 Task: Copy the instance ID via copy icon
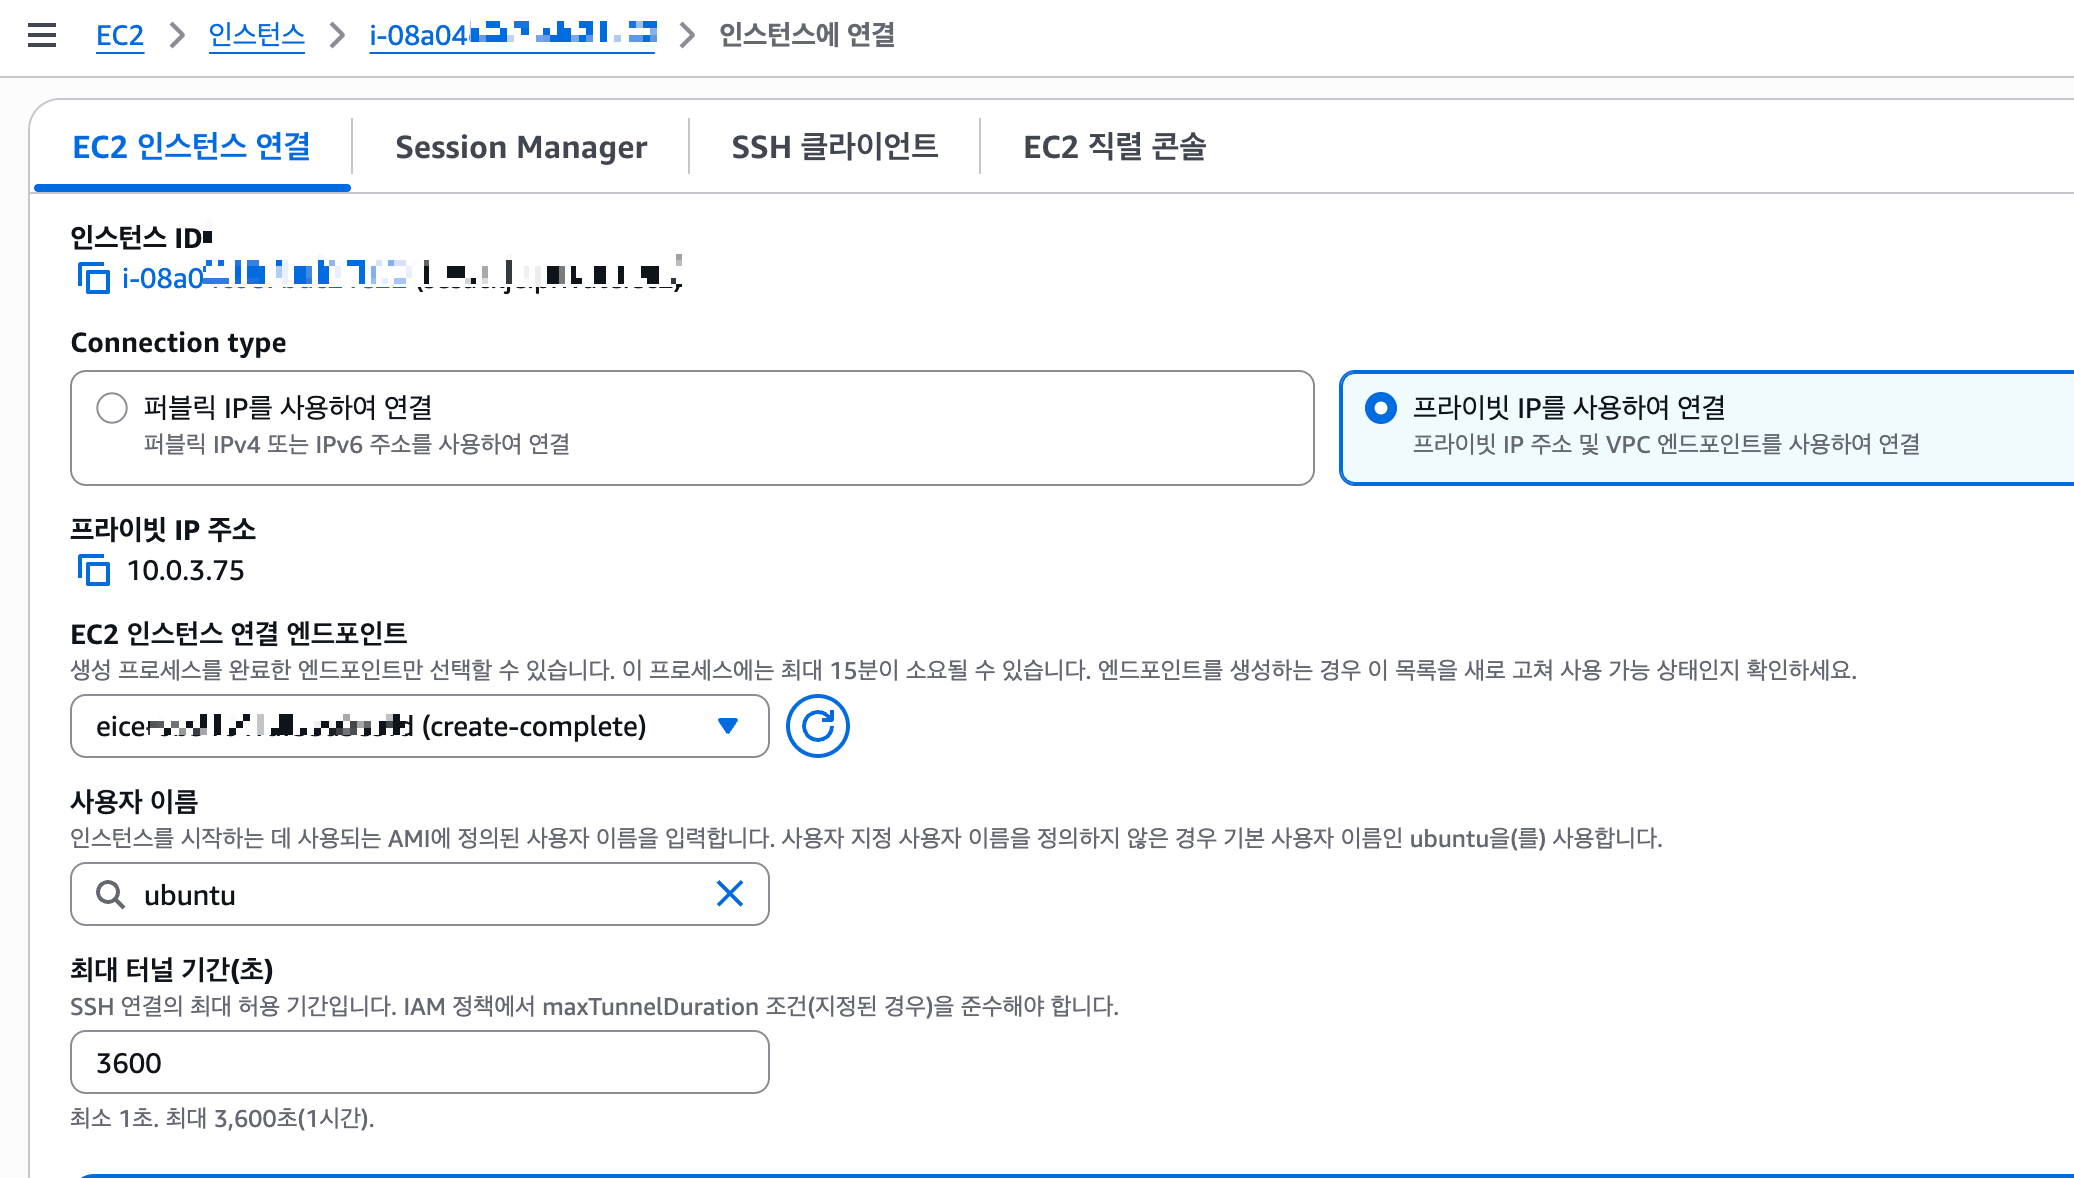(x=93, y=277)
